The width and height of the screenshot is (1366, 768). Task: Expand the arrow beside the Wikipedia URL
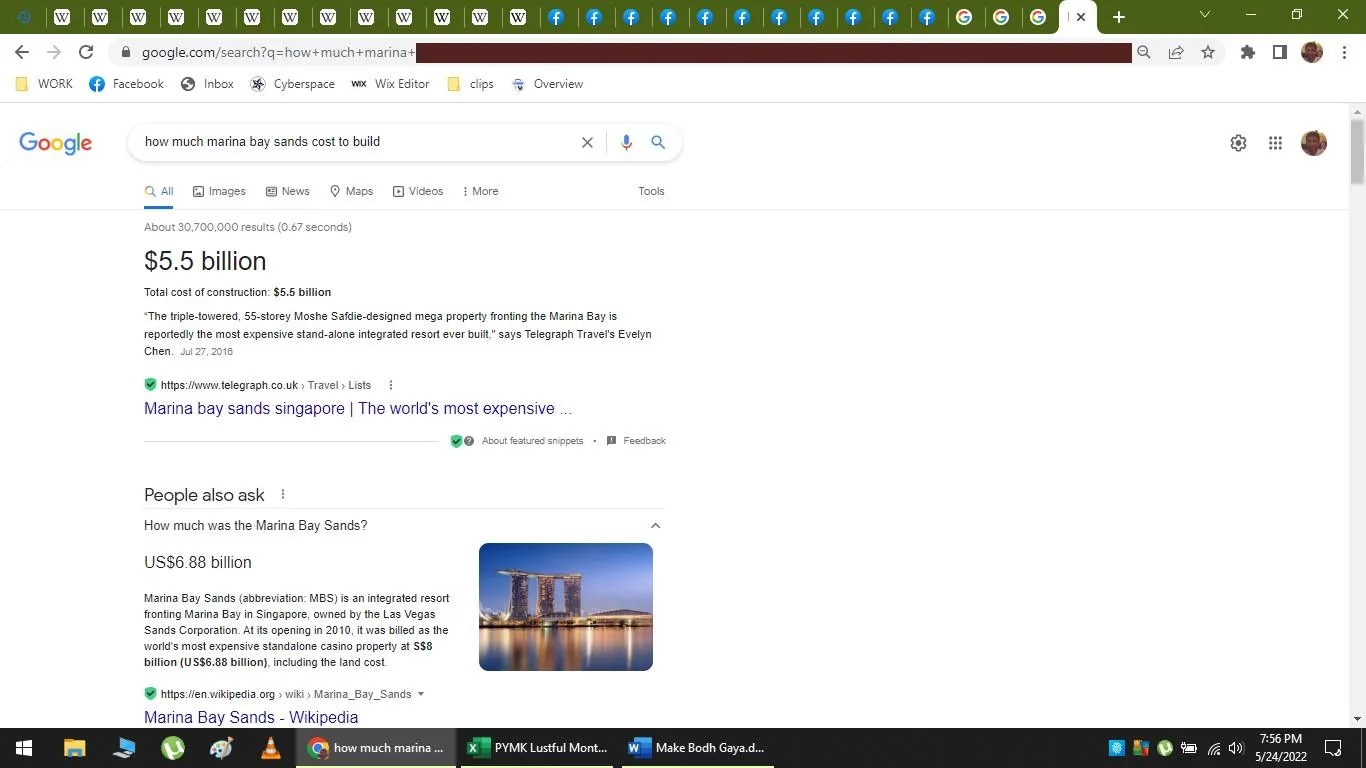(421, 694)
